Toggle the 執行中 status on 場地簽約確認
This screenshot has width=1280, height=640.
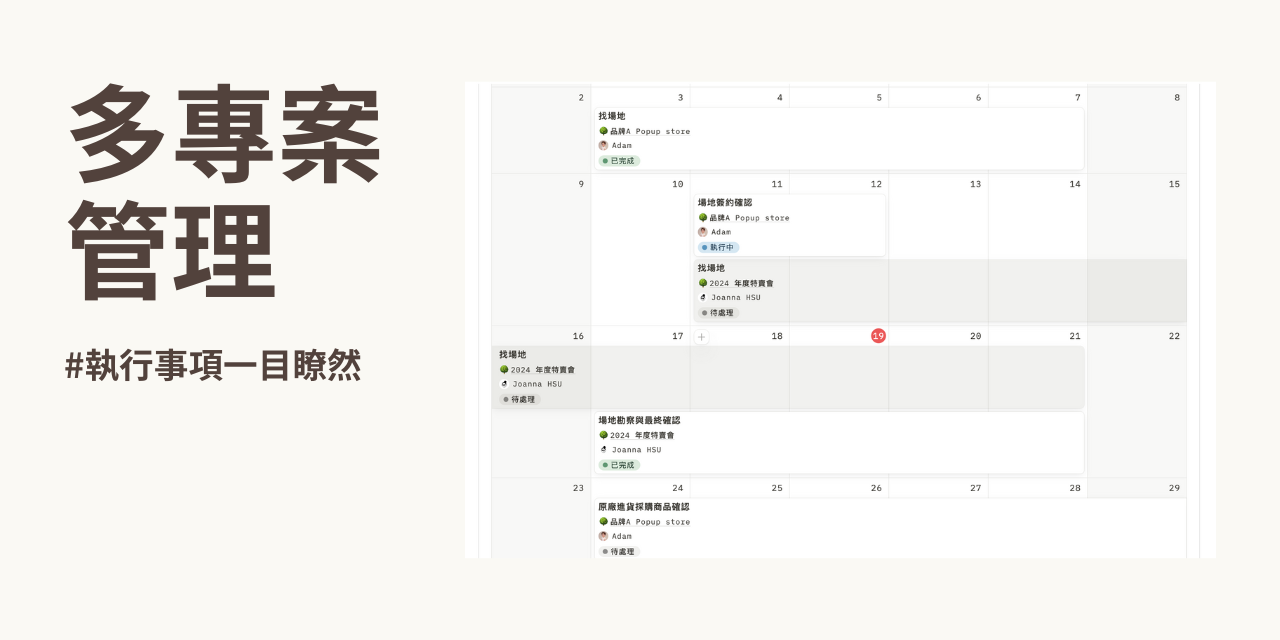coord(720,247)
